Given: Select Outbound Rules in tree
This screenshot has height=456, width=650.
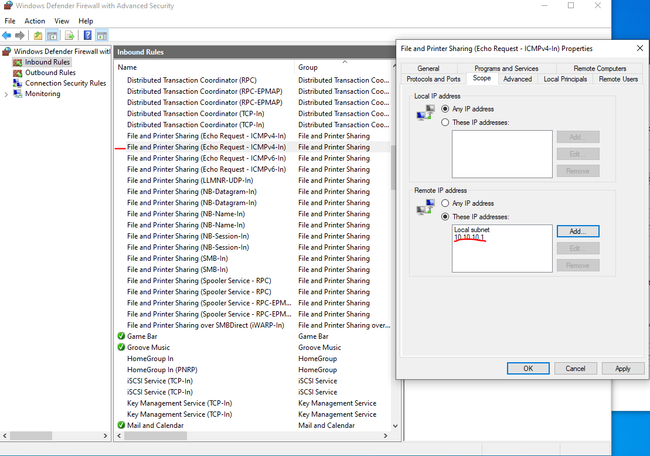Looking at the screenshot, I should click(50, 73).
